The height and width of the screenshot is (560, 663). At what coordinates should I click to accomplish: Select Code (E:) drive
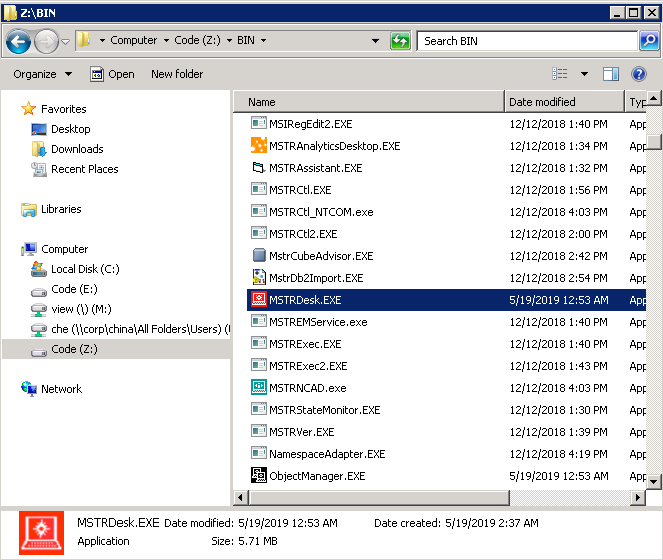click(x=74, y=289)
